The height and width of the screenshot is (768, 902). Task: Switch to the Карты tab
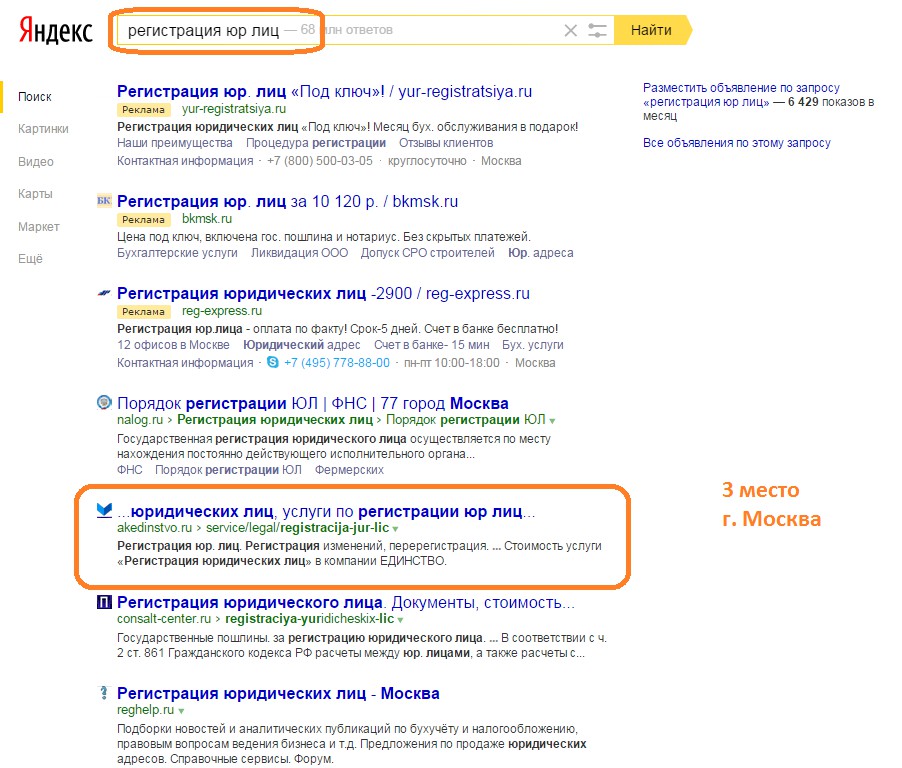point(35,194)
